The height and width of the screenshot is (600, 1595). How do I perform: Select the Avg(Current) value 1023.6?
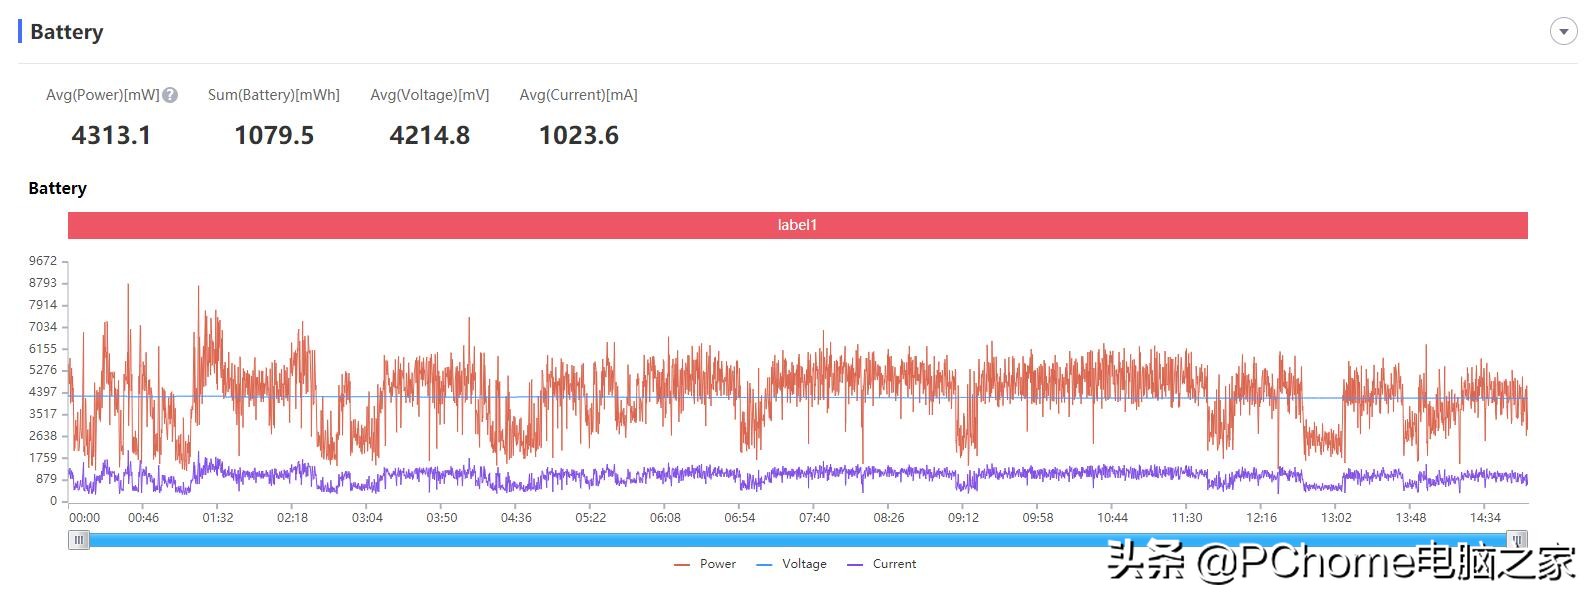click(578, 135)
